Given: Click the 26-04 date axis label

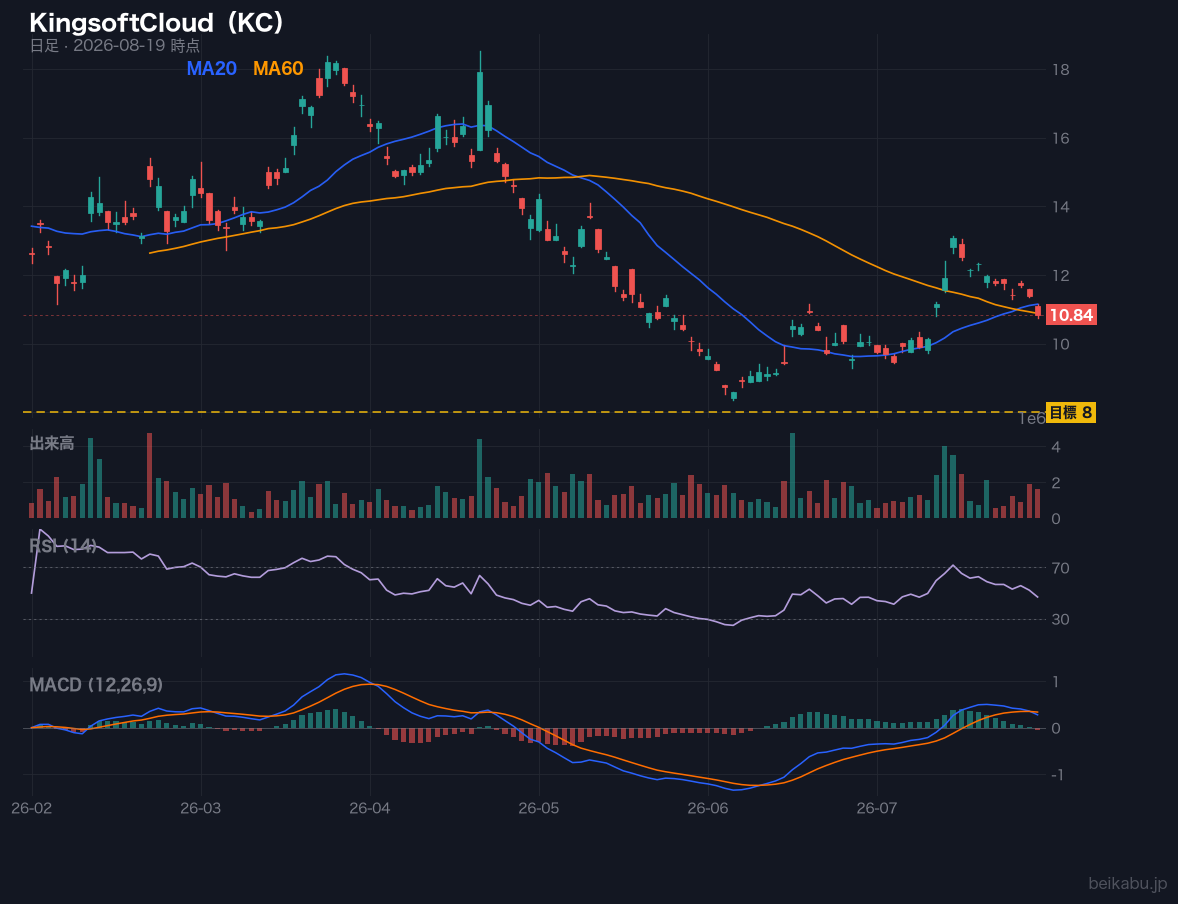Looking at the screenshot, I should click(x=370, y=809).
